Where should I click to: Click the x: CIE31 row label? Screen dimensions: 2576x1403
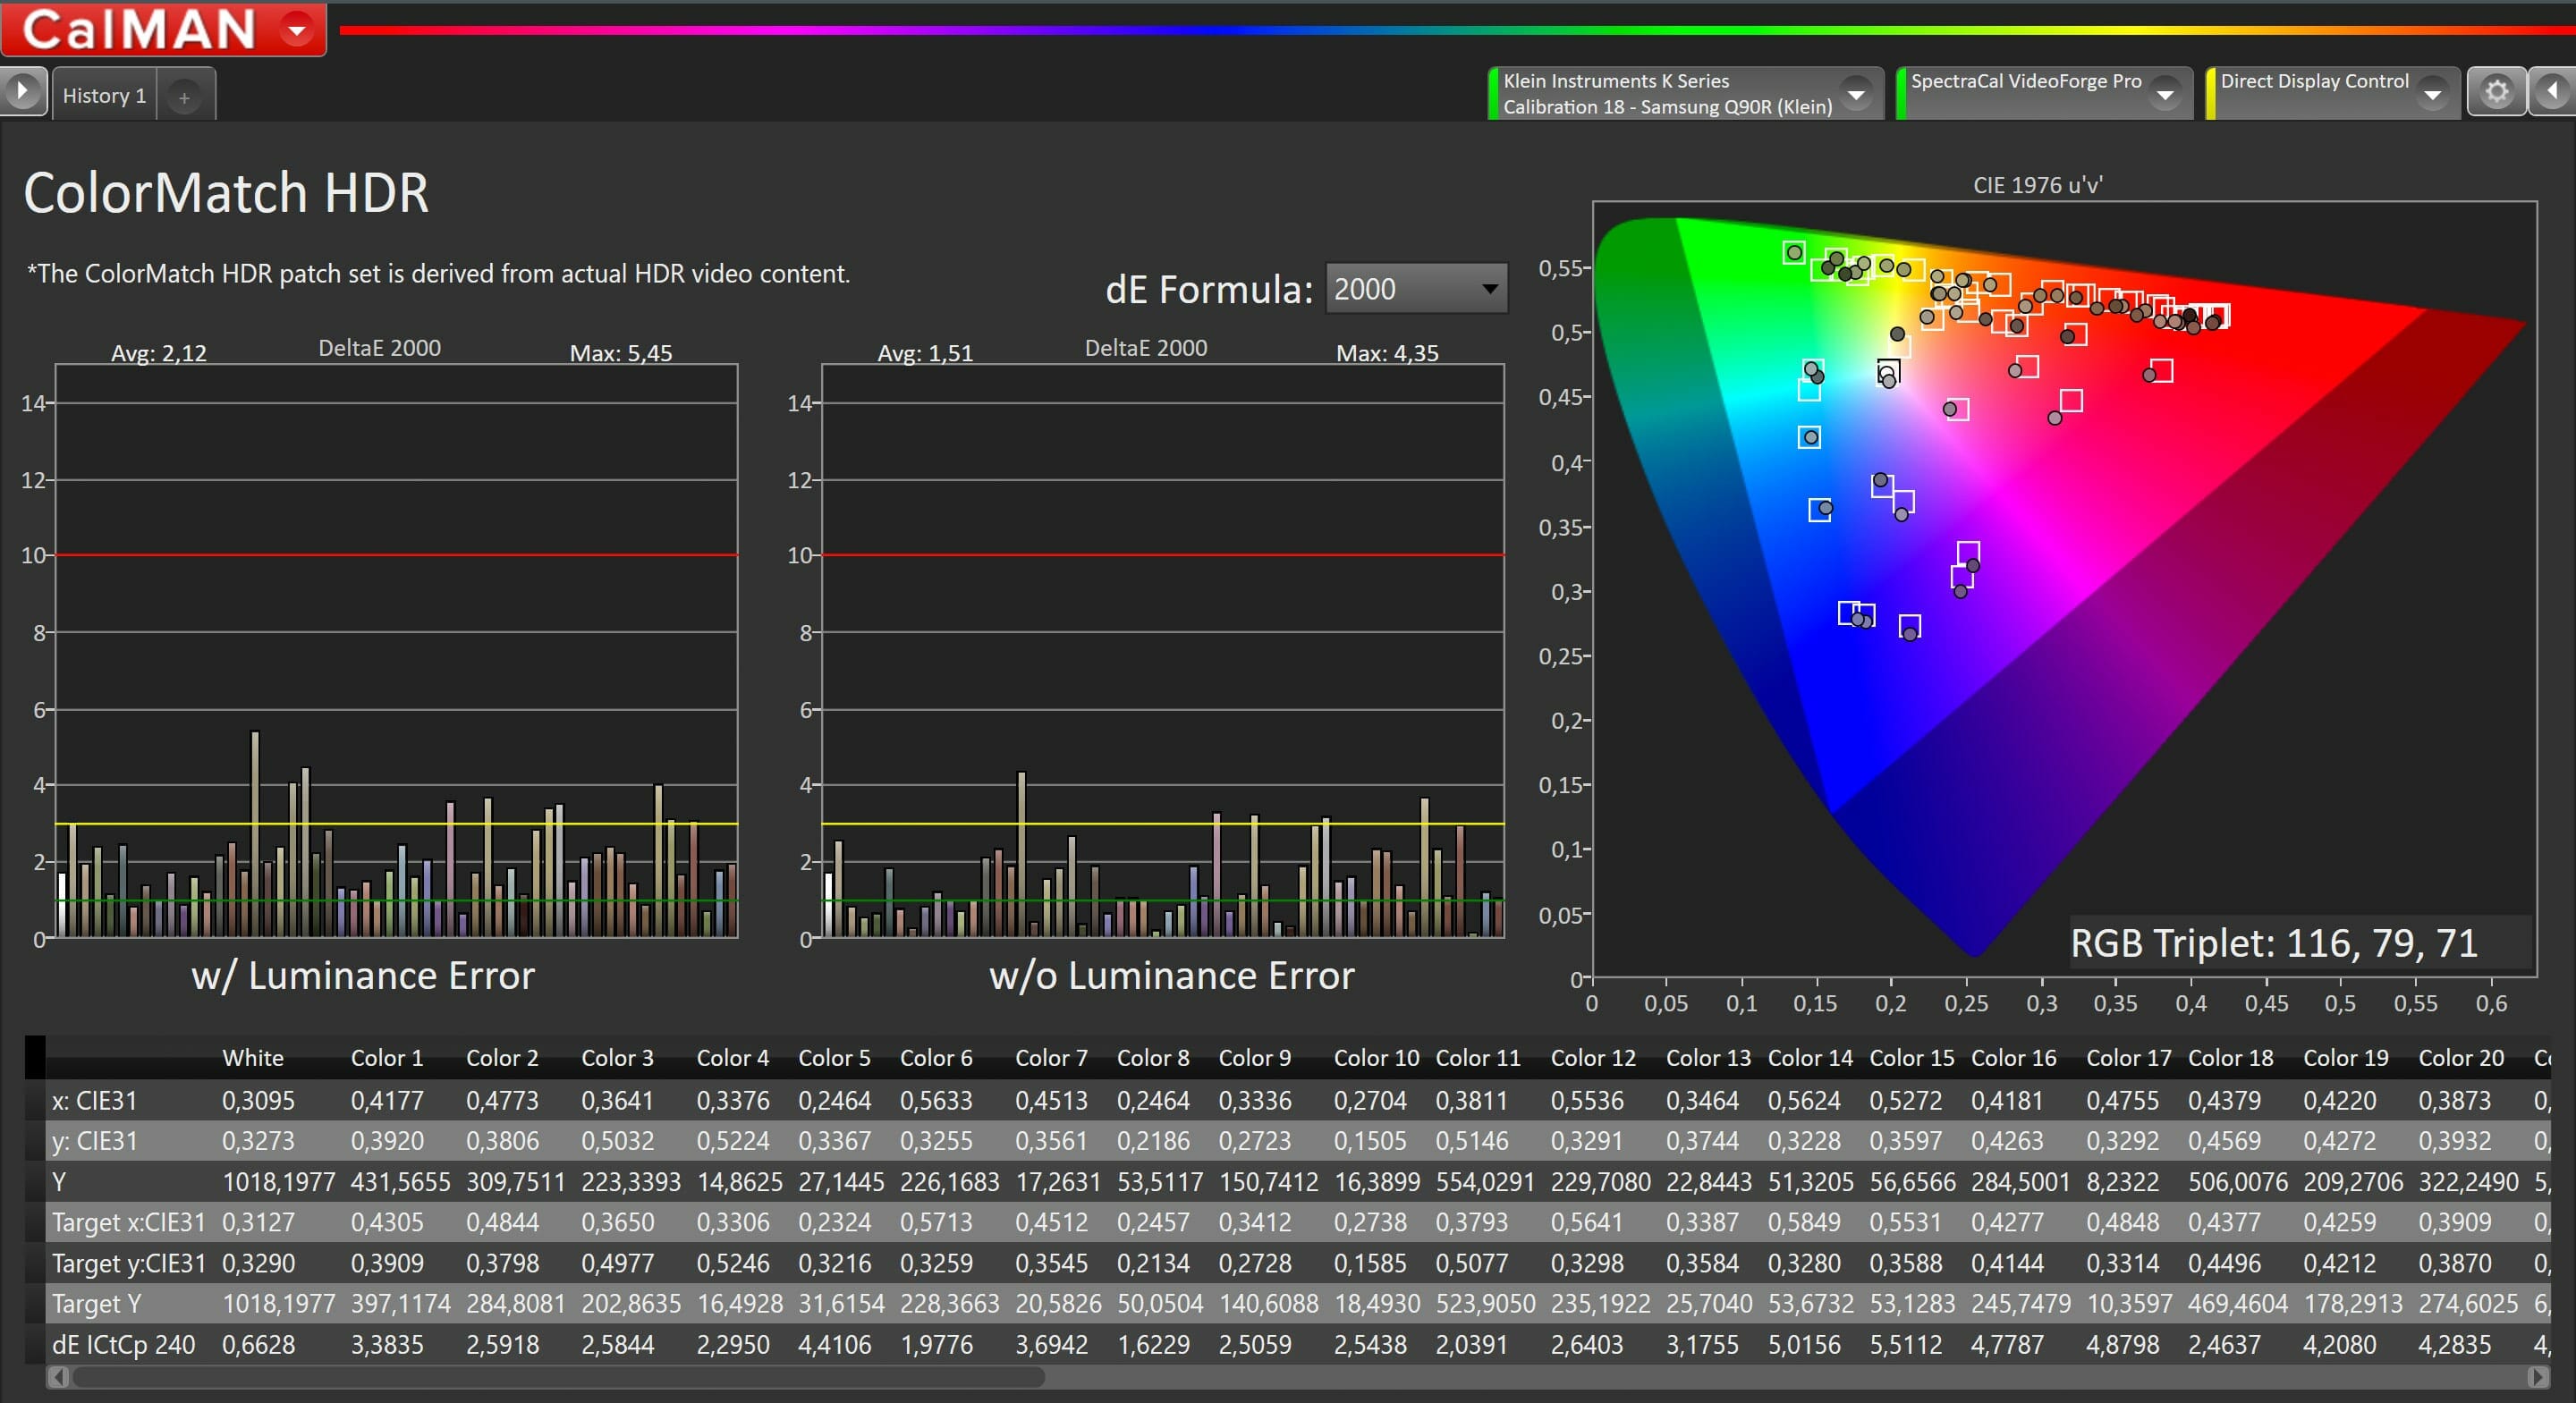tap(94, 1101)
